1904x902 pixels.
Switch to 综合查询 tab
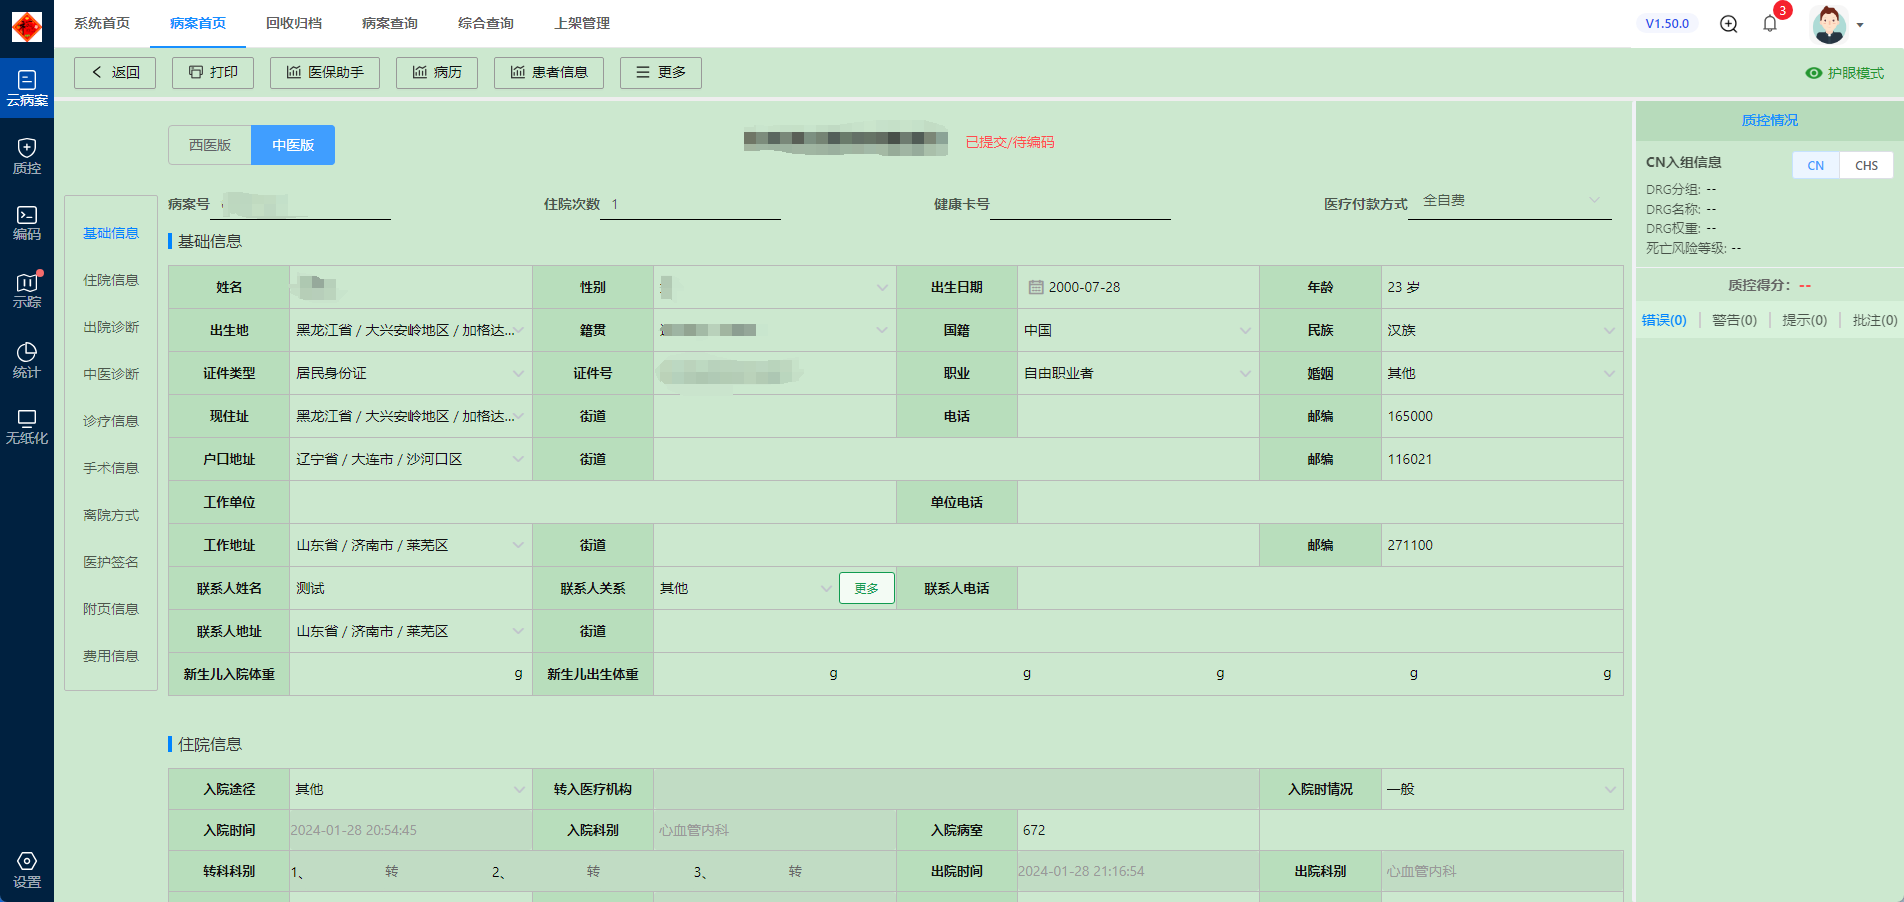[x=486, y=23]
